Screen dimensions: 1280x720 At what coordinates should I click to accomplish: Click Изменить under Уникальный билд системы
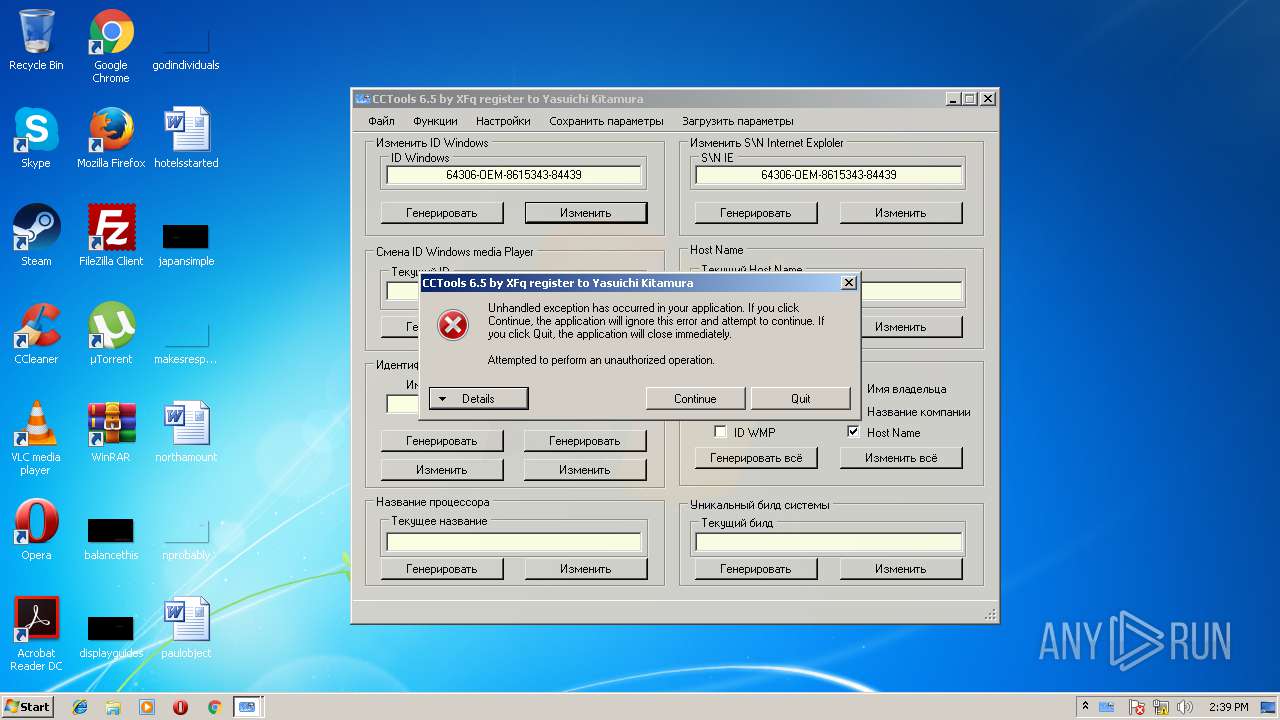(901, 569)
